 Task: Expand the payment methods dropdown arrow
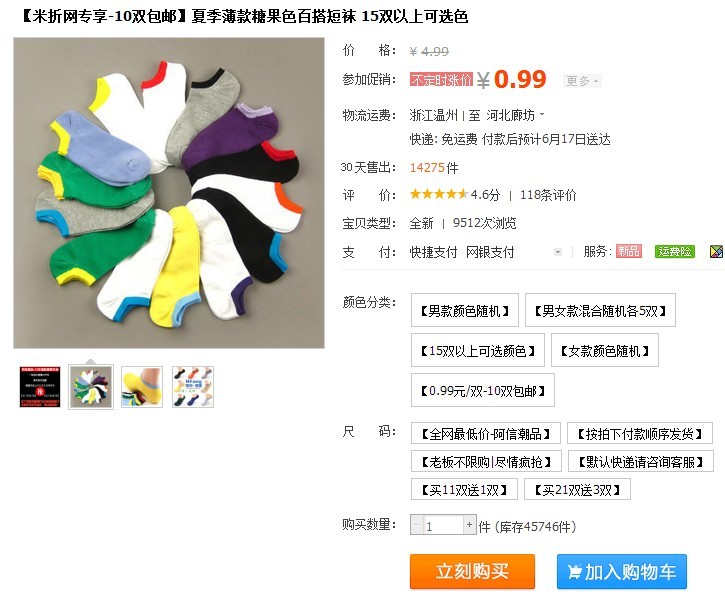(558, 252)
